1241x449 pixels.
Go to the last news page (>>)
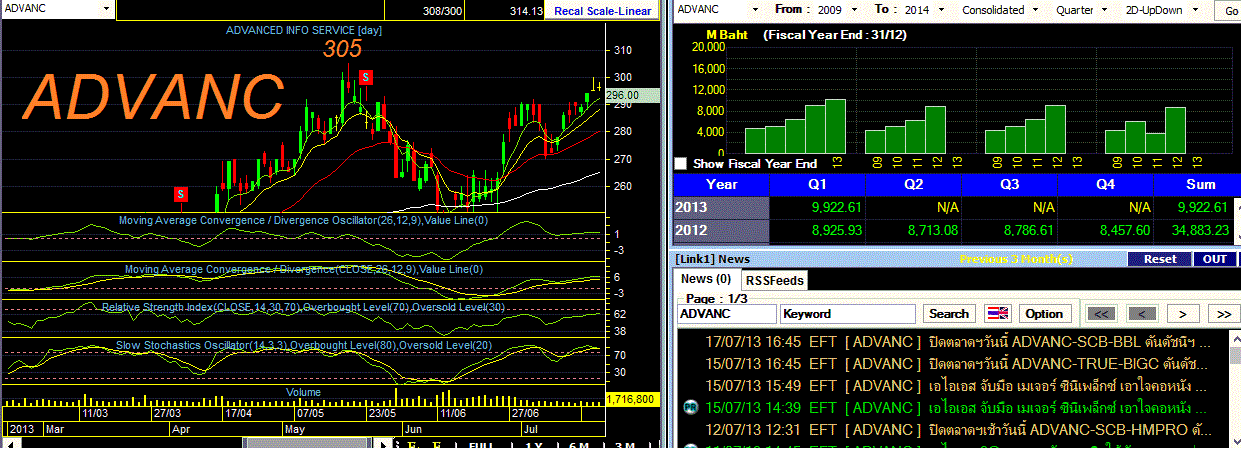pos(1224,314)
